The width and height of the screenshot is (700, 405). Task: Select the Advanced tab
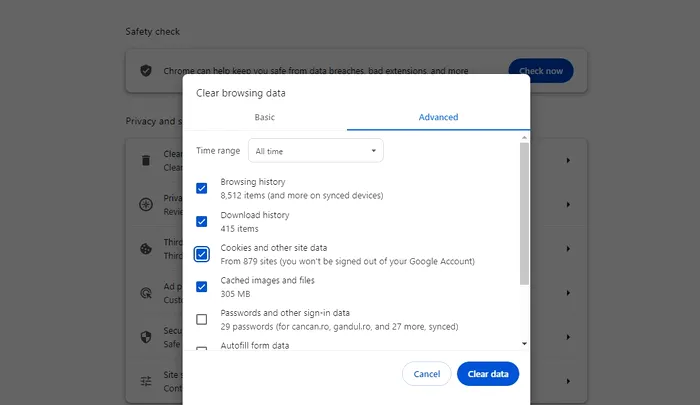(438, 117)
